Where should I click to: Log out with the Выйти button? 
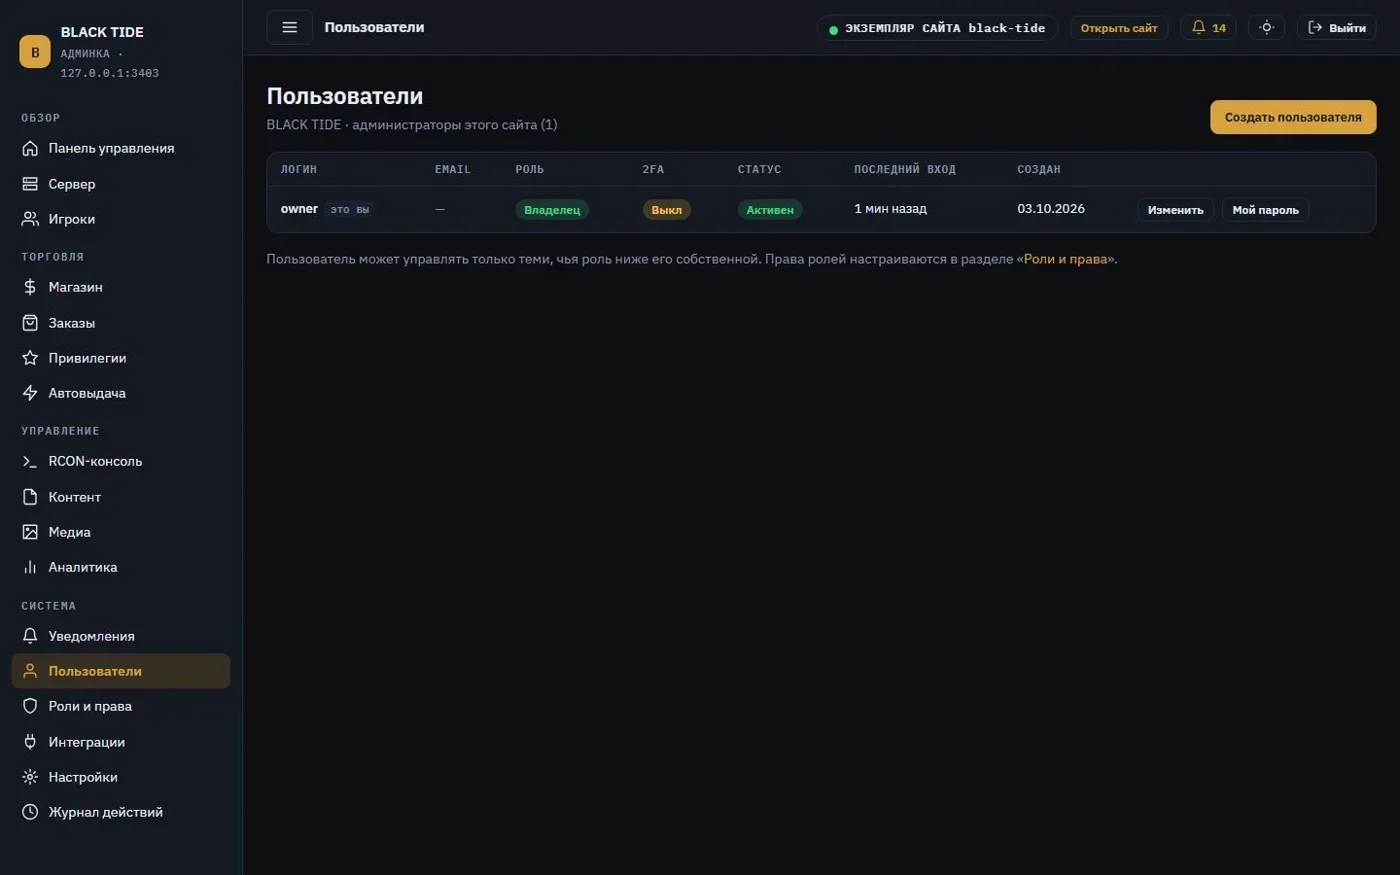[1336, 28]
